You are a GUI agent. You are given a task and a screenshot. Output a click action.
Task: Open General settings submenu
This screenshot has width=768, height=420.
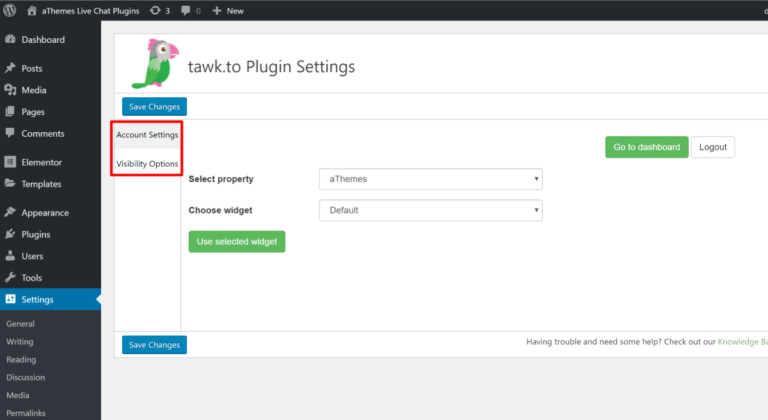point(20,324)
